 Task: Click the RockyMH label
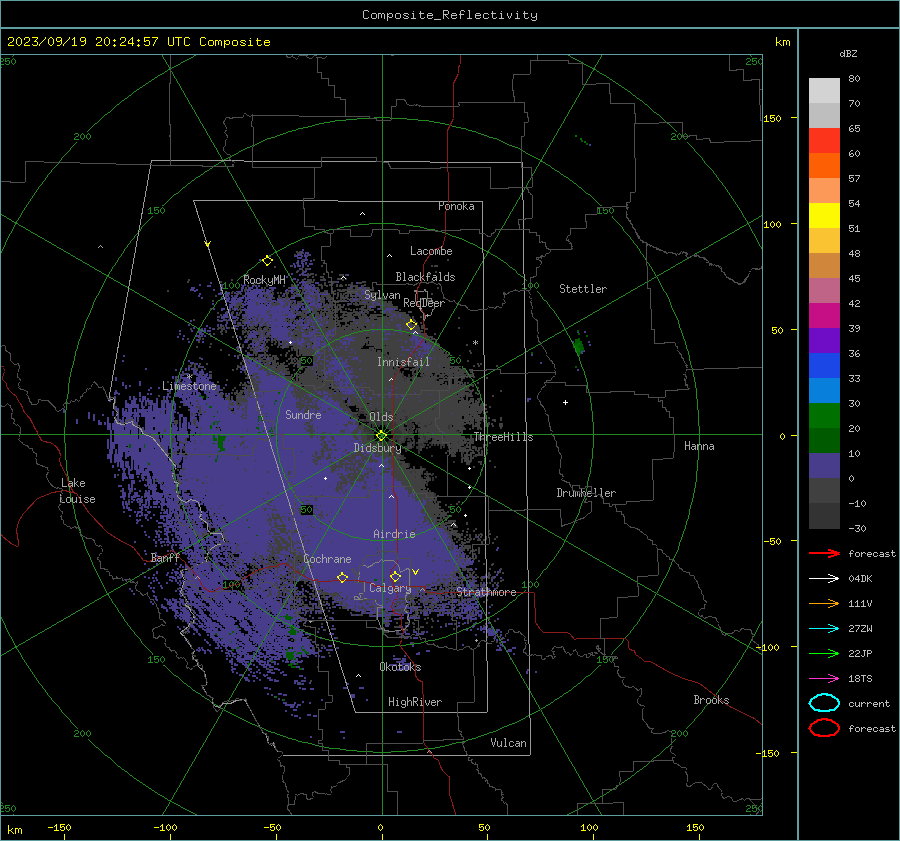[264, 280]
